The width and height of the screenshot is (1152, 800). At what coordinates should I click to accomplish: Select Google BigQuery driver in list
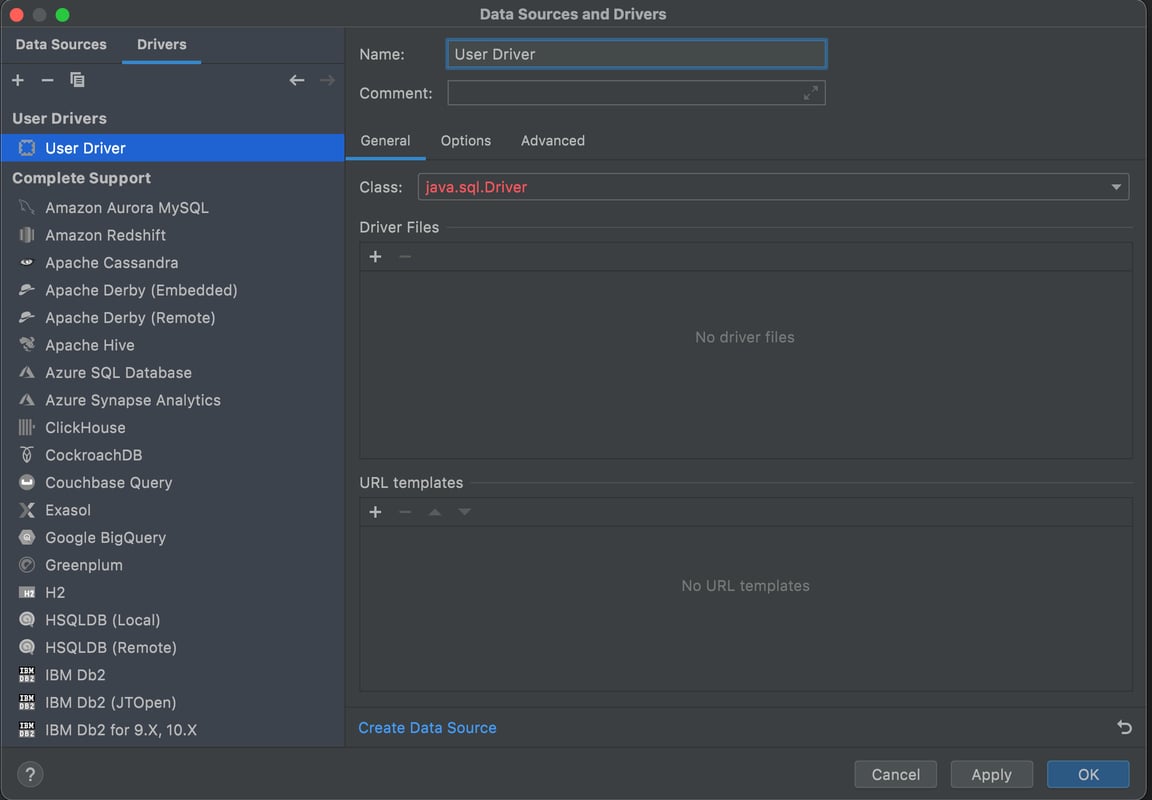tap(105, 538)
